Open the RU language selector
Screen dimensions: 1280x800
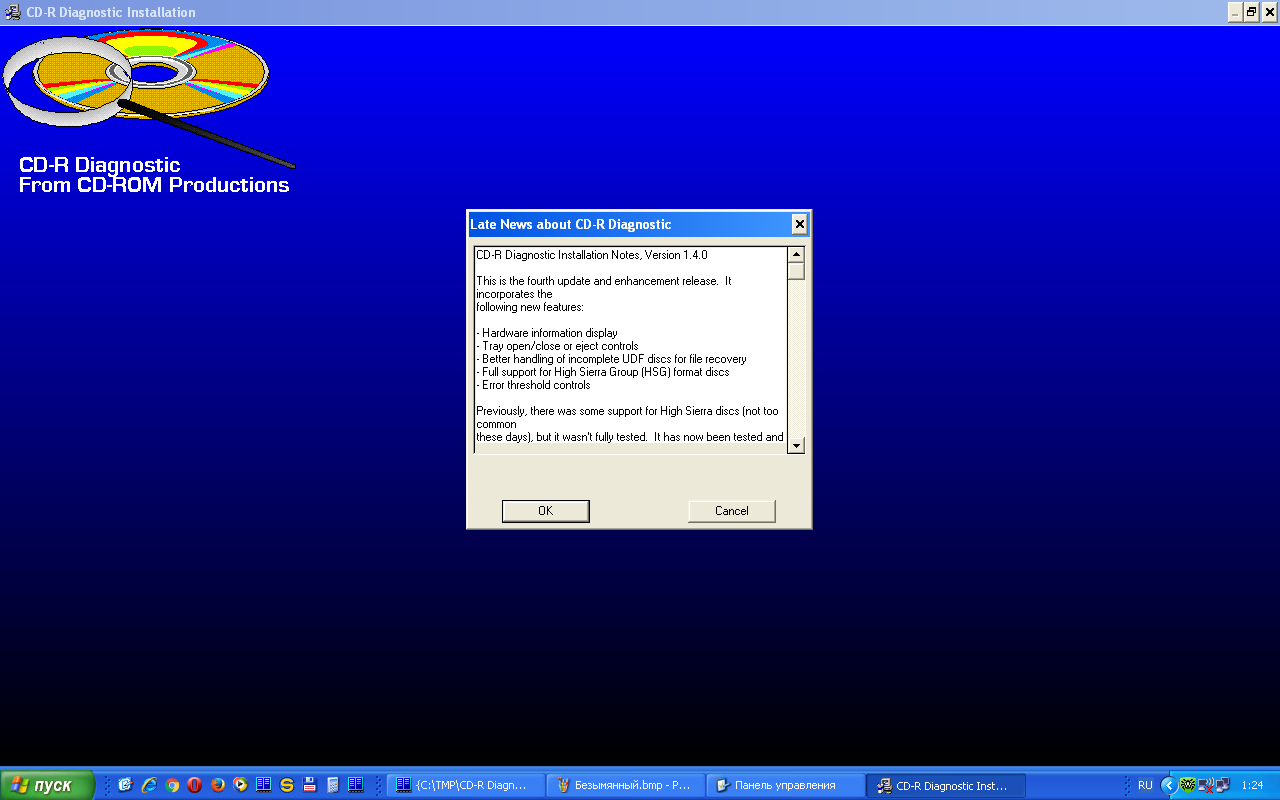pyautogui.click(x=1145, y=785)
